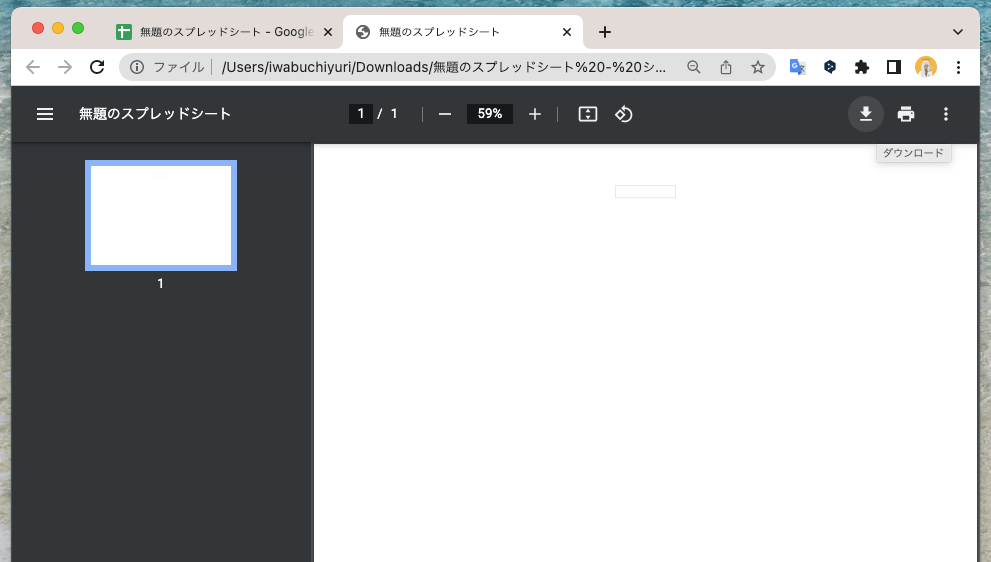Open the Extensions puzzle menu
This screenshot has height=562, width=991.
(861, 67)
